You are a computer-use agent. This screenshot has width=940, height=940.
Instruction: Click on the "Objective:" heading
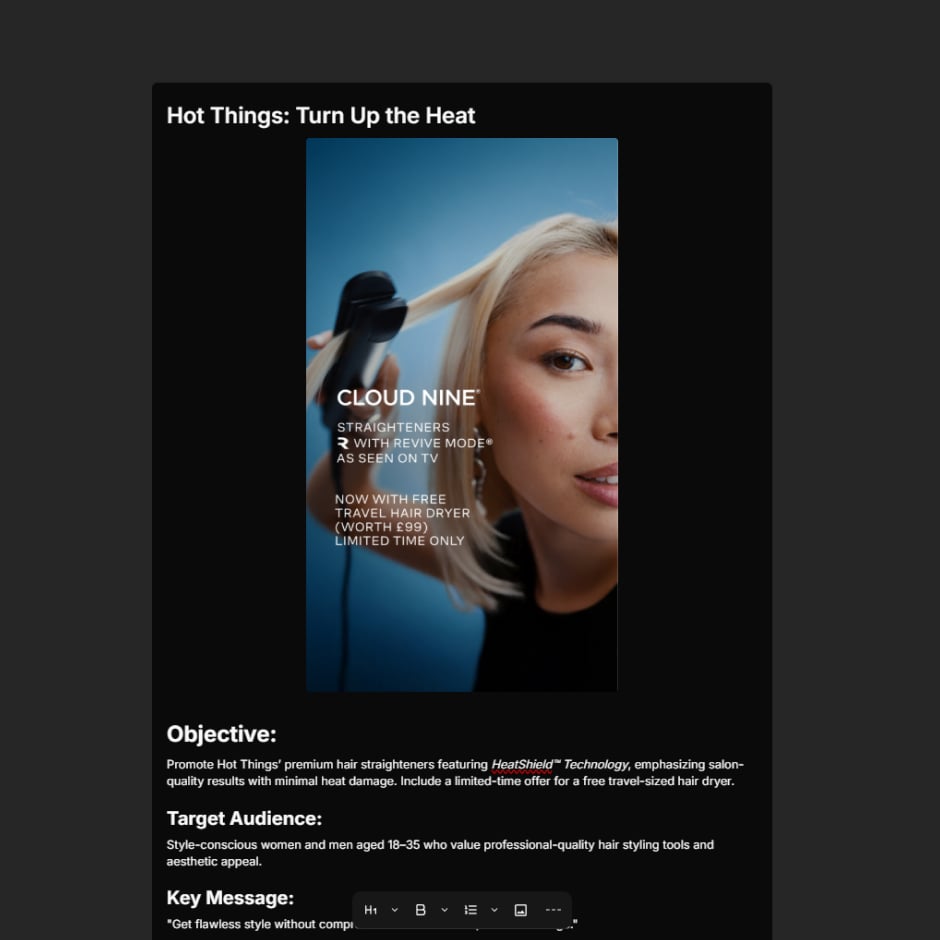pyautogui.click(x=221, y=734)
